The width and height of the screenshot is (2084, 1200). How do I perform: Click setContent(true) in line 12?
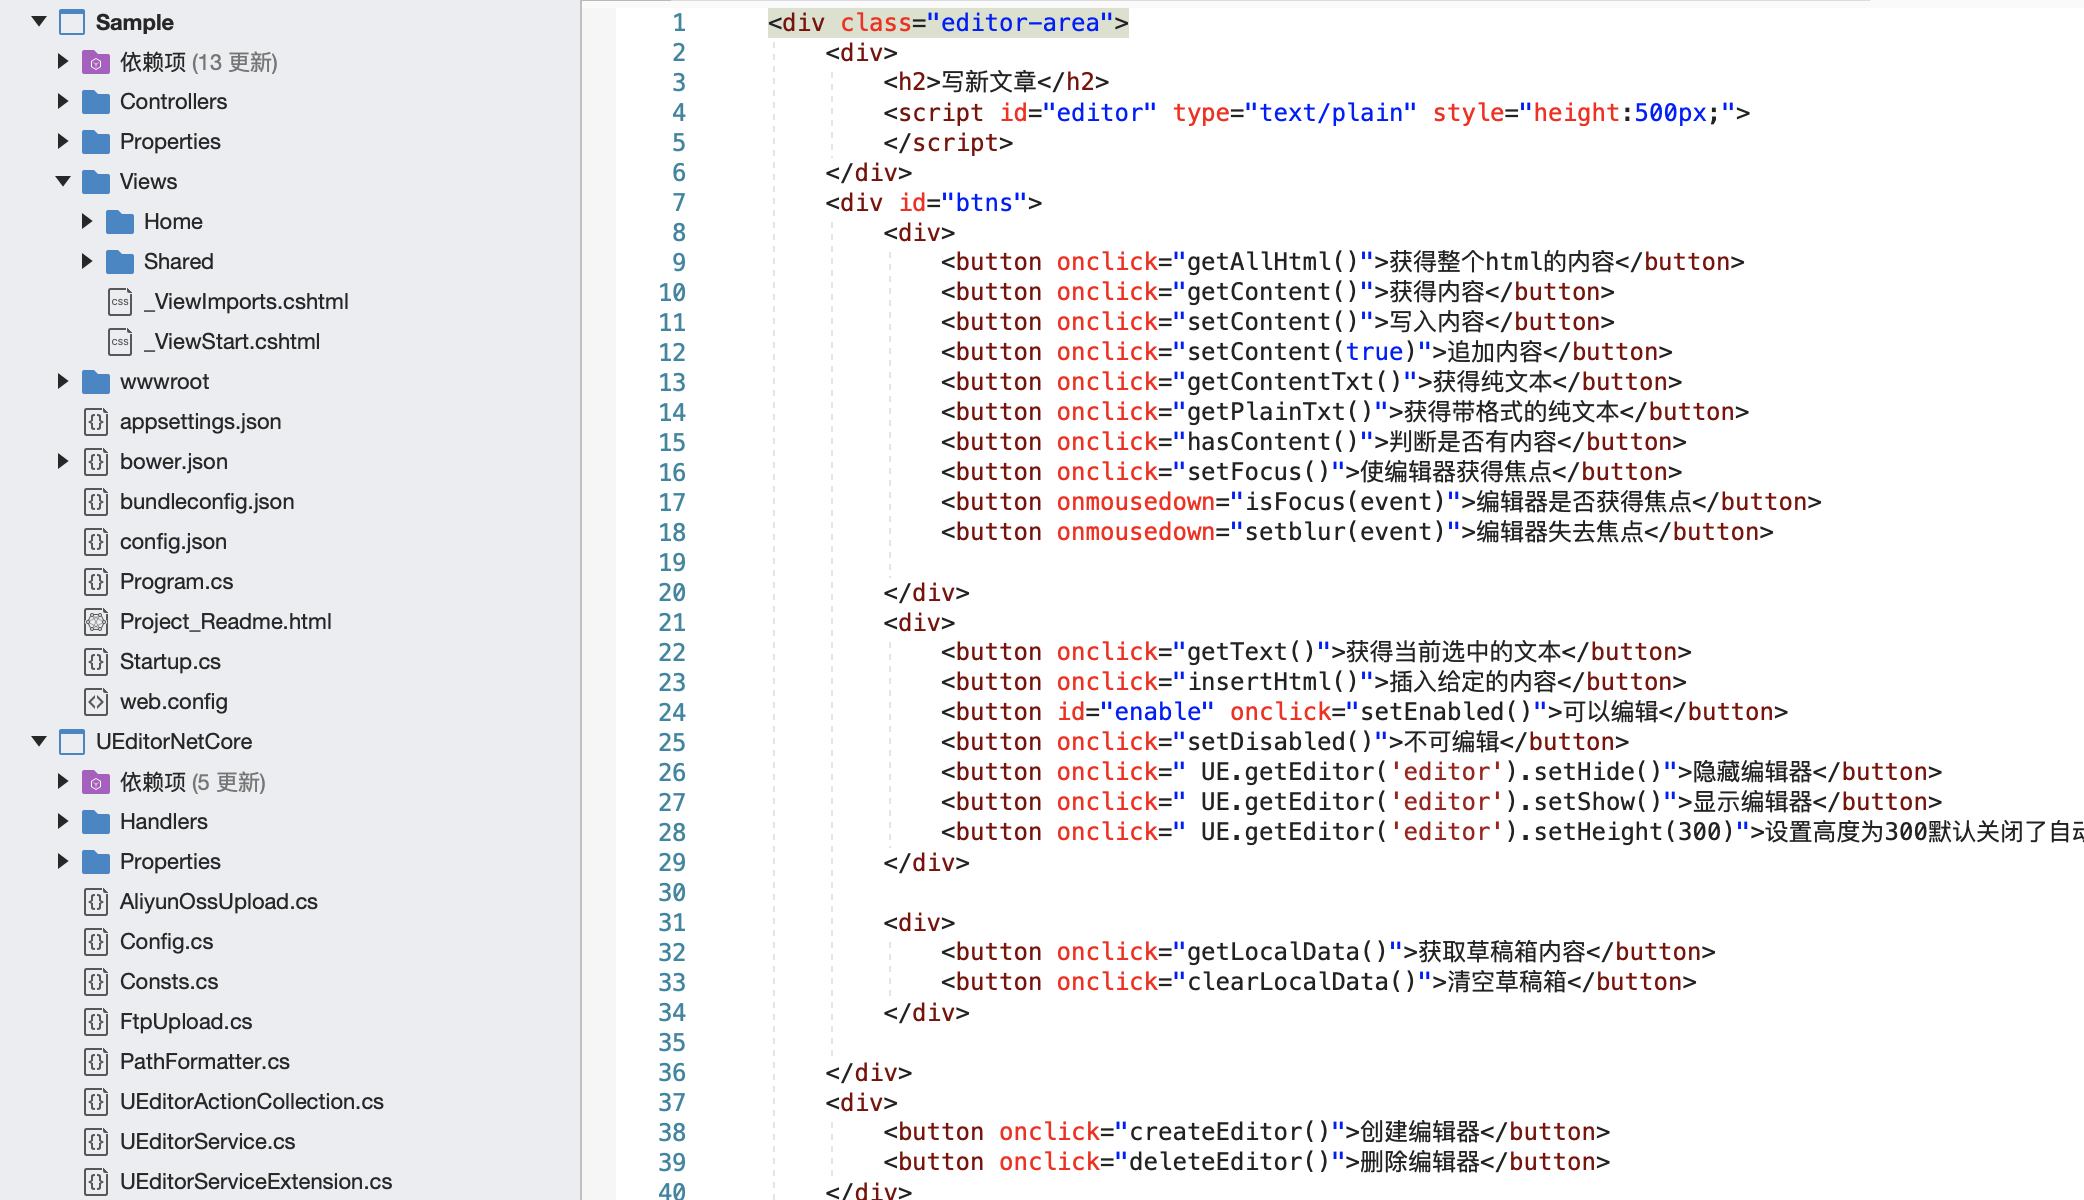pos(1302,352)
